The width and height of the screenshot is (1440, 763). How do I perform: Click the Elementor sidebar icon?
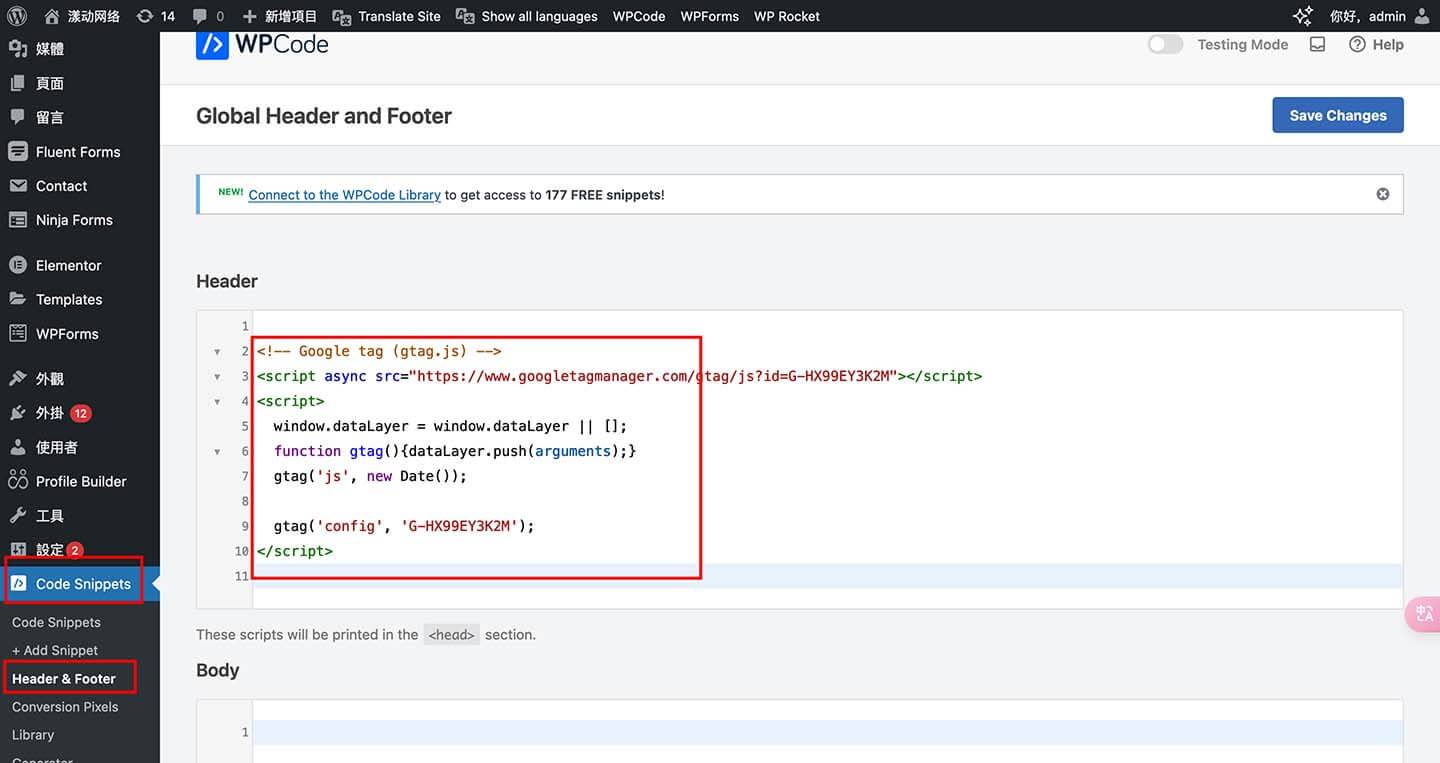tap(17, 265)
